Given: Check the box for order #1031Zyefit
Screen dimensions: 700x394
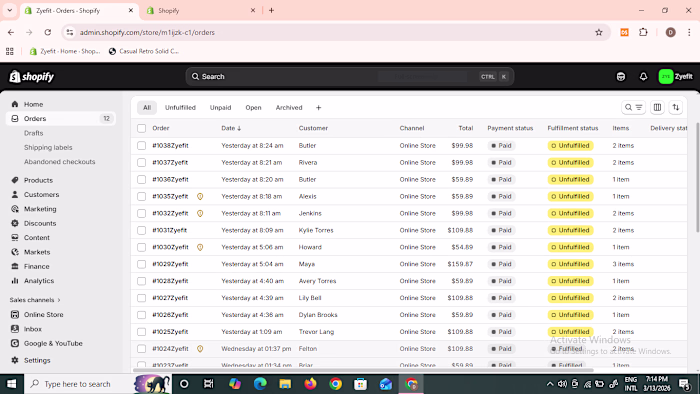Looking at the screenshot, I should (x=142, y=230).
